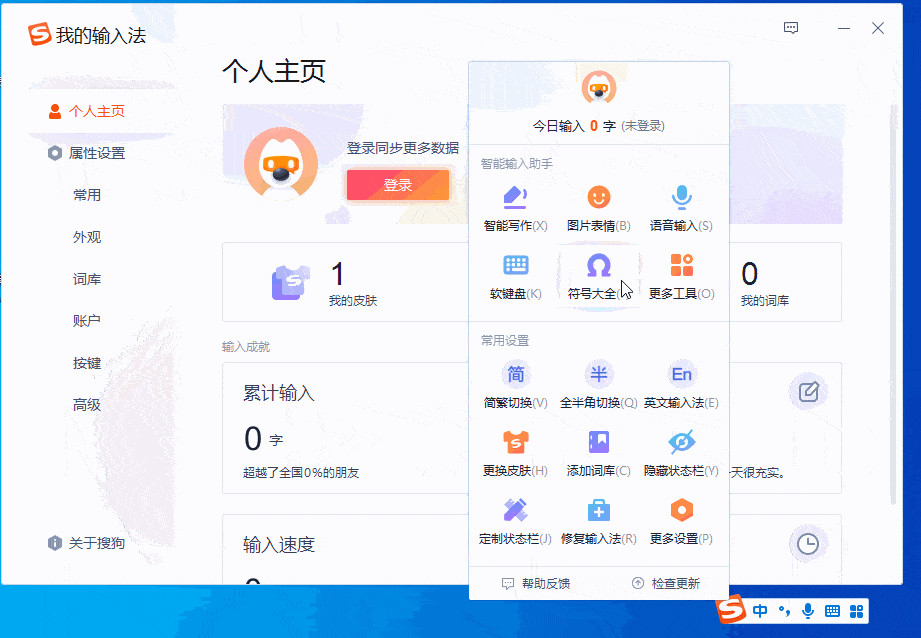Minimize the 我的输入法 window
This screenshot has height=638, width=921.
[844, 28]
